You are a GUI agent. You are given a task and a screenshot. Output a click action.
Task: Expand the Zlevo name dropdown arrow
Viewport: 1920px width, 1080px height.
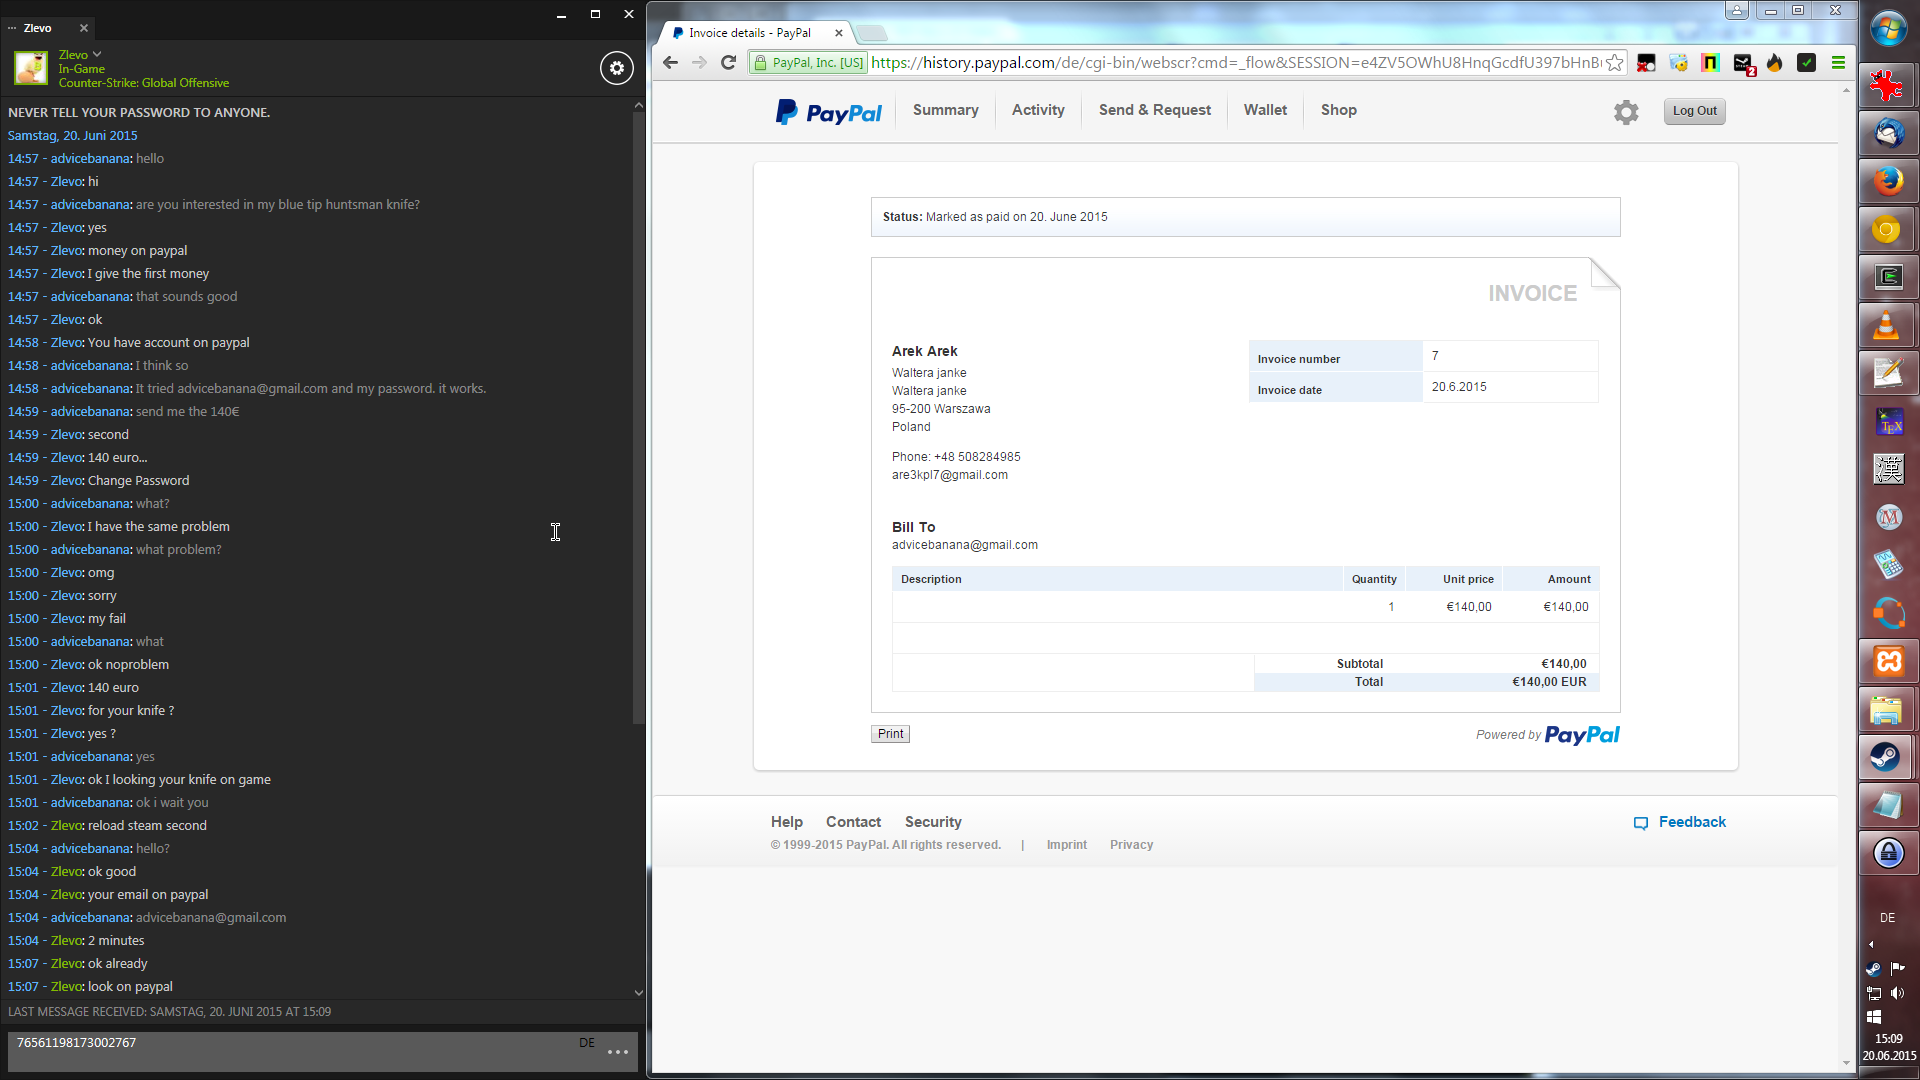tap(97, 54)
